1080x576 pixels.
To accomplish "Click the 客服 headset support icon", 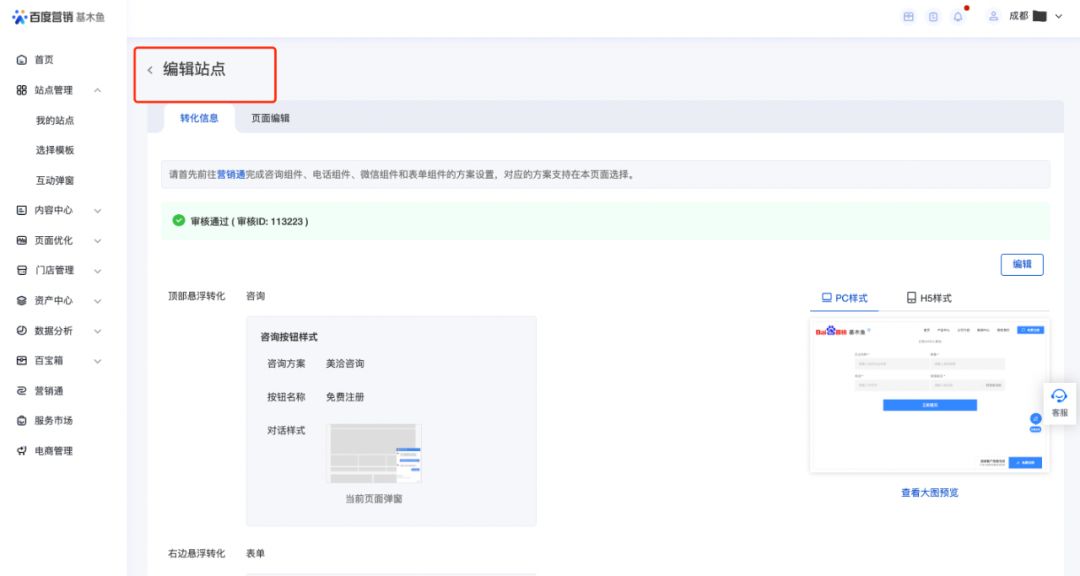I will [x=1059, y=398].
